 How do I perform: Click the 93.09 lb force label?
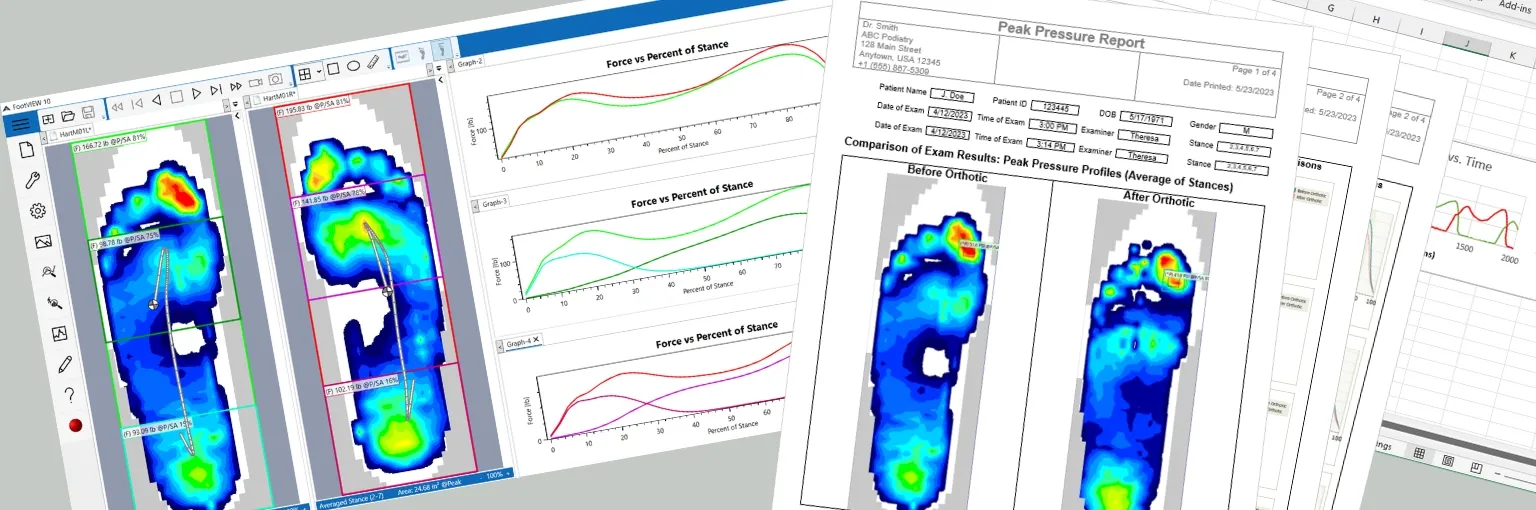(x=157, y=430)
